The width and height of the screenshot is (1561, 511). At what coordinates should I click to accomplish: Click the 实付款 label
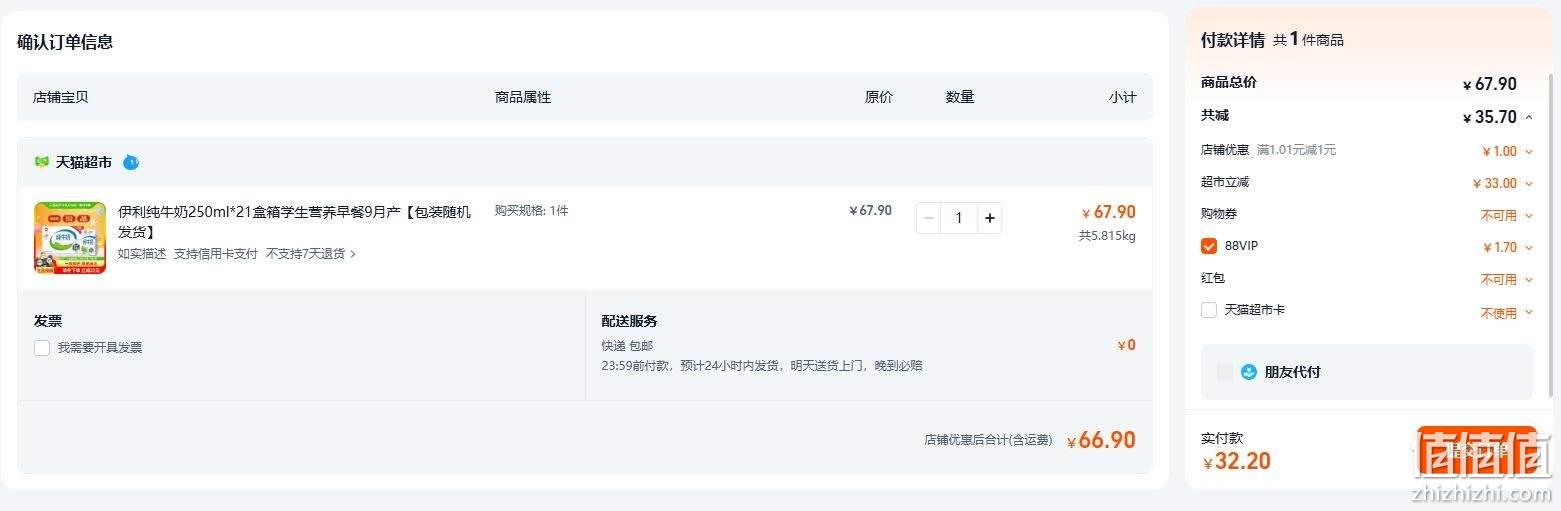click(1222, 438)
